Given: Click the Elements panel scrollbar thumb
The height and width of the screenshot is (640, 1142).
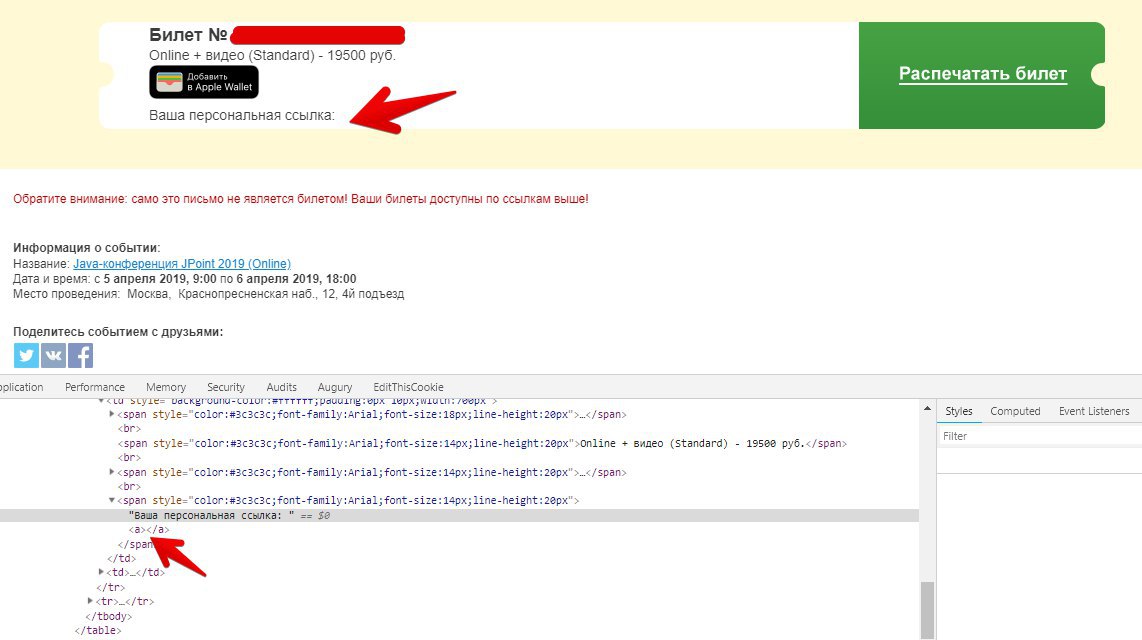Looking at the screenshot, I should tap(927, 610).
